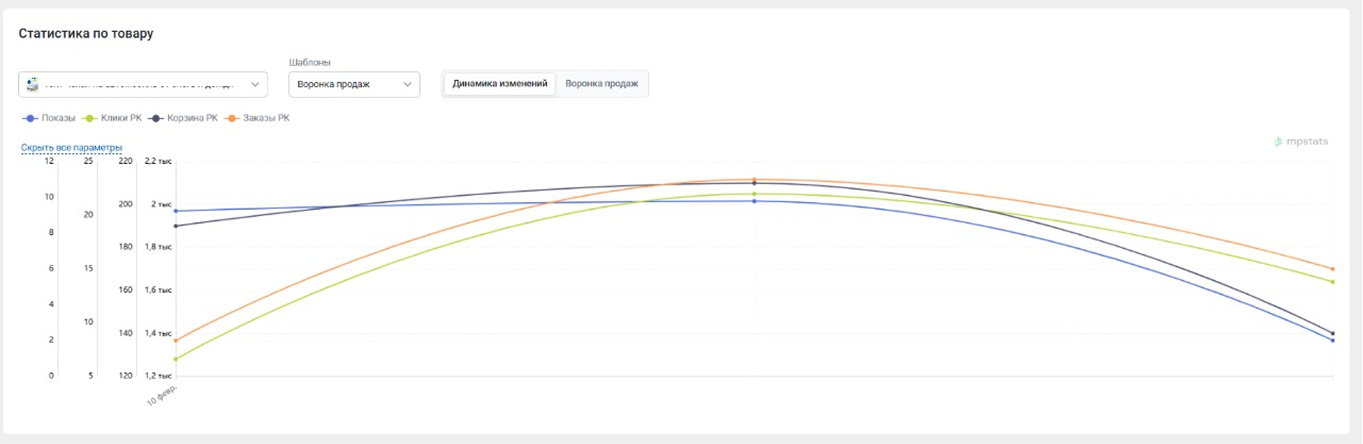
Task: Switch to Динамика изменений tab
Action: point(499,83)
